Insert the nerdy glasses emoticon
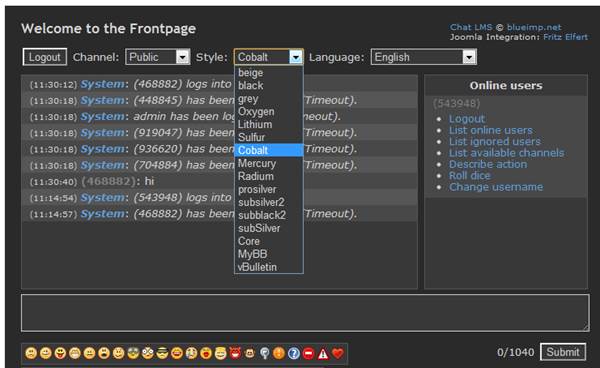Screen dimensions: 600x368 pyautogui.click(x=133, y=353)
